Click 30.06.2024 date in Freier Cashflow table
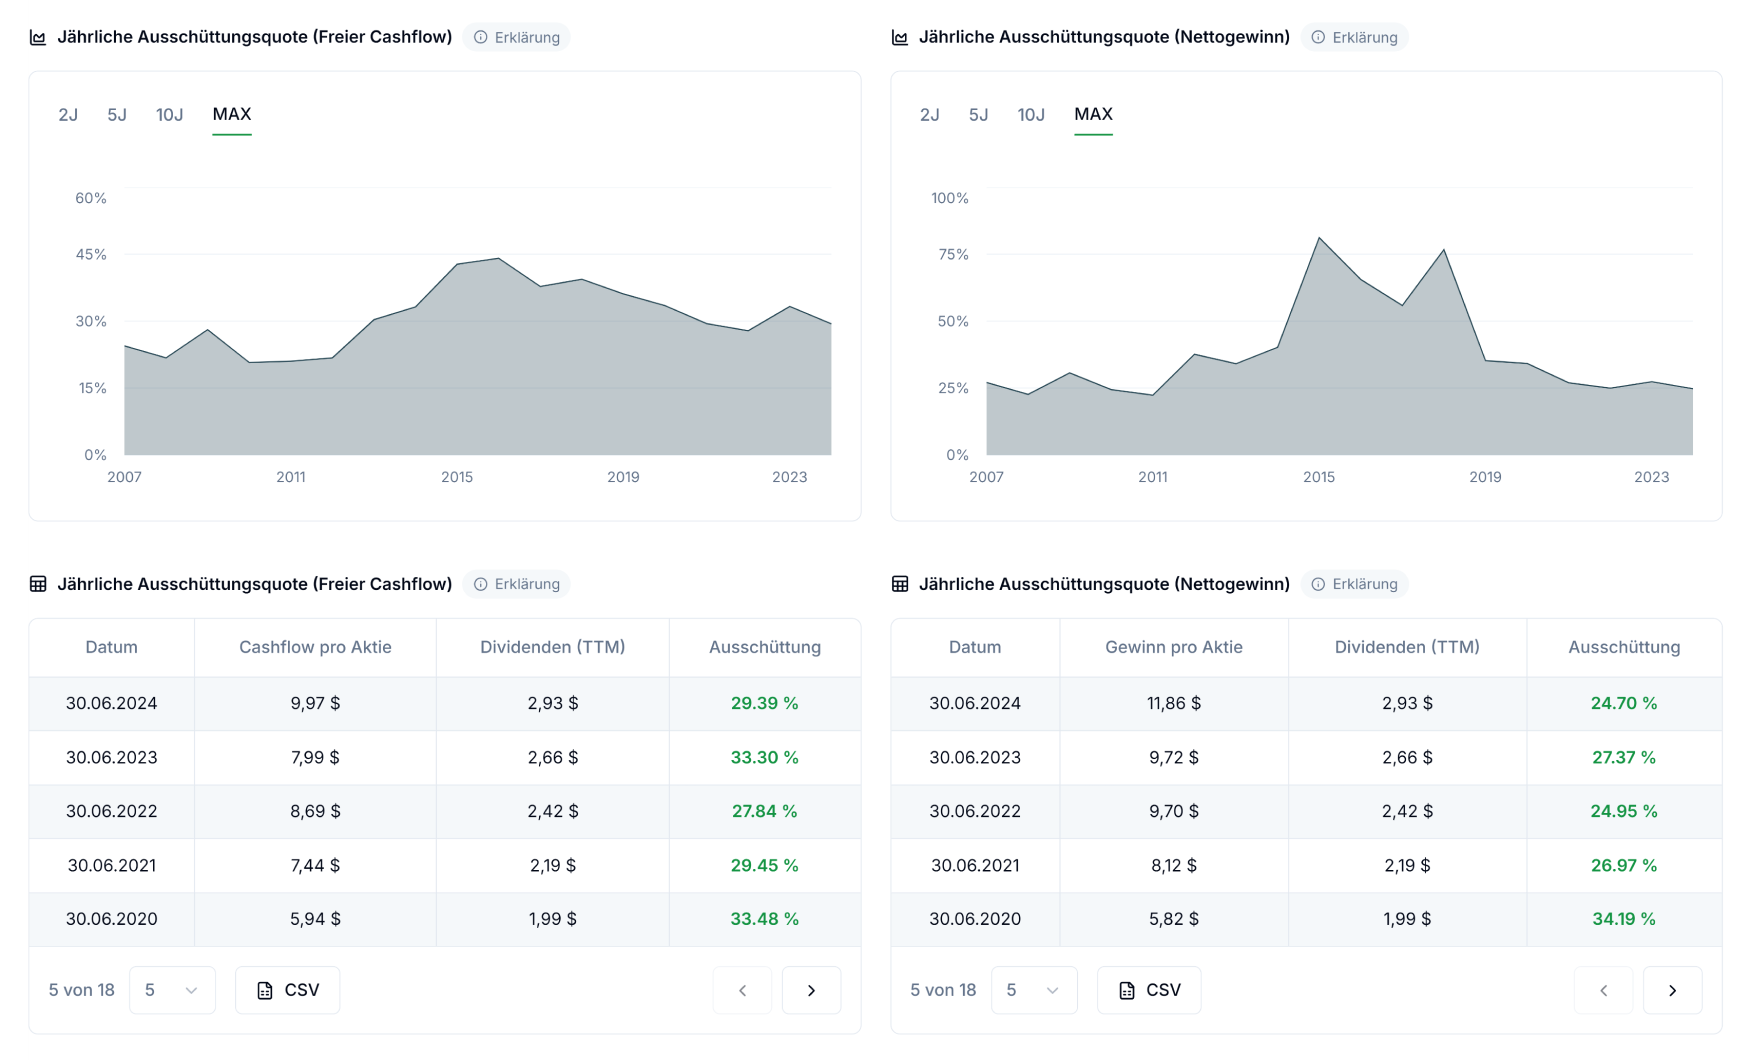The image size is (1751, 1060). point(111,703)
